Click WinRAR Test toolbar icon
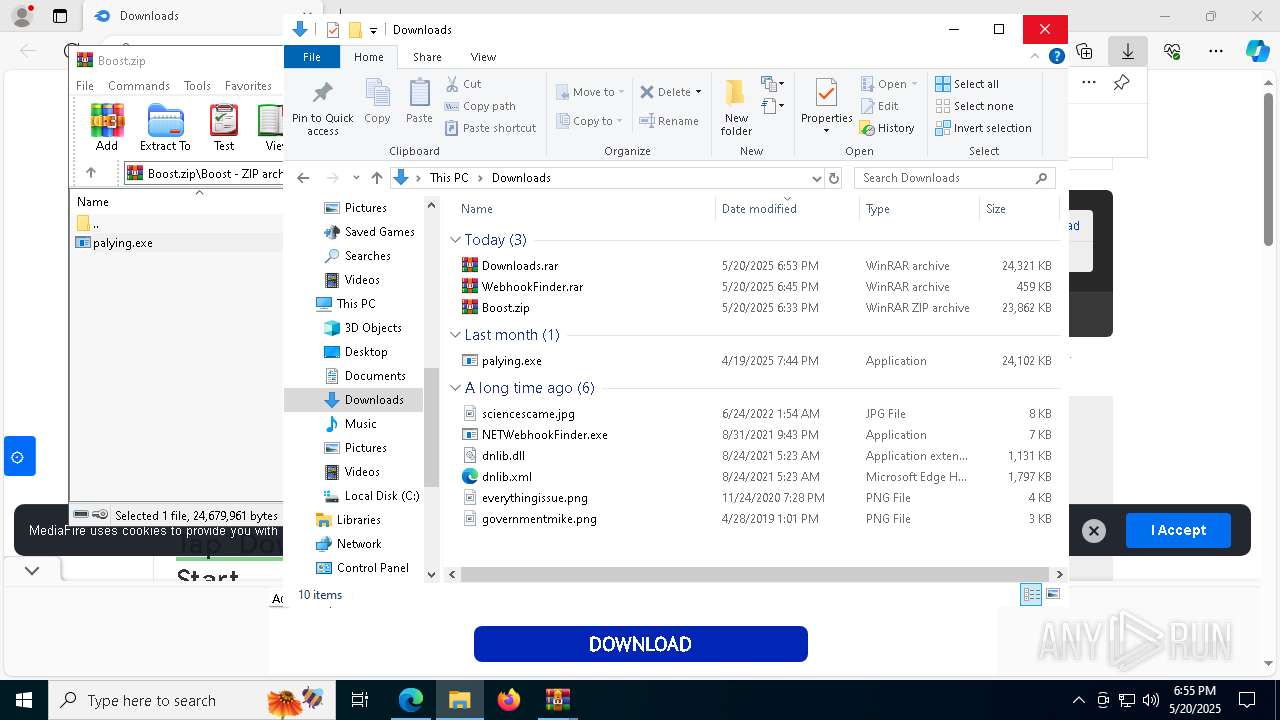 tap(224, 127)
